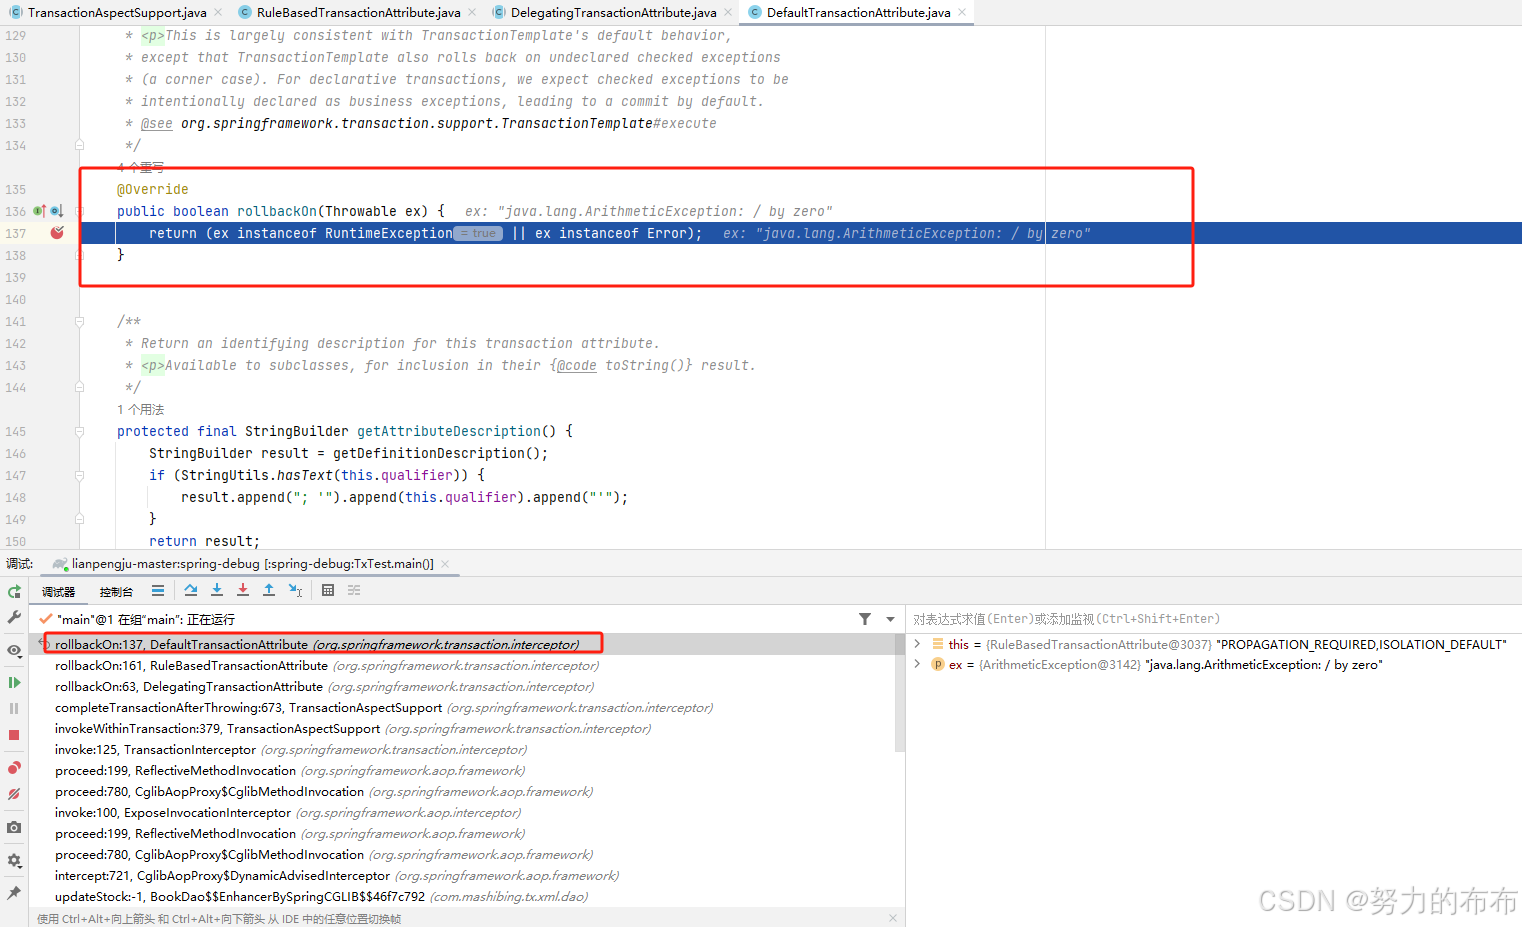This screenshot has width=1522, height=927.
Task: Open RuleBasedTransactionAttribute.java tab
Action: coord(358,12)
